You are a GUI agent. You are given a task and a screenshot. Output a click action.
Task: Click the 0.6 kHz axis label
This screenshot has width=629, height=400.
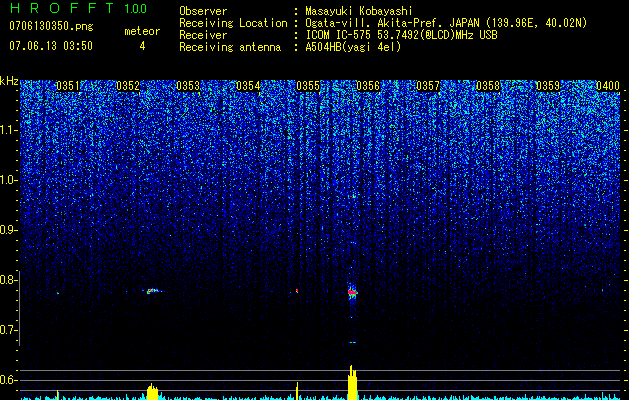9,380
